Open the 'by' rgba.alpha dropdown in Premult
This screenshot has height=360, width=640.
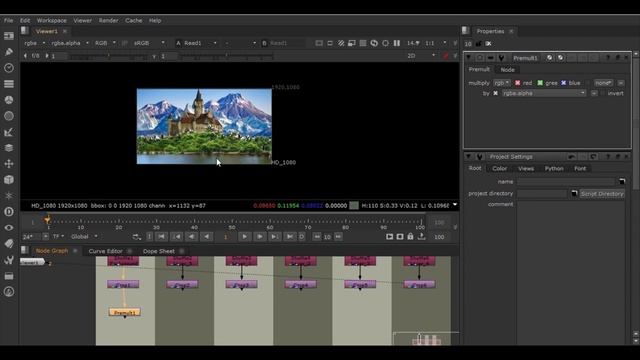544,93
